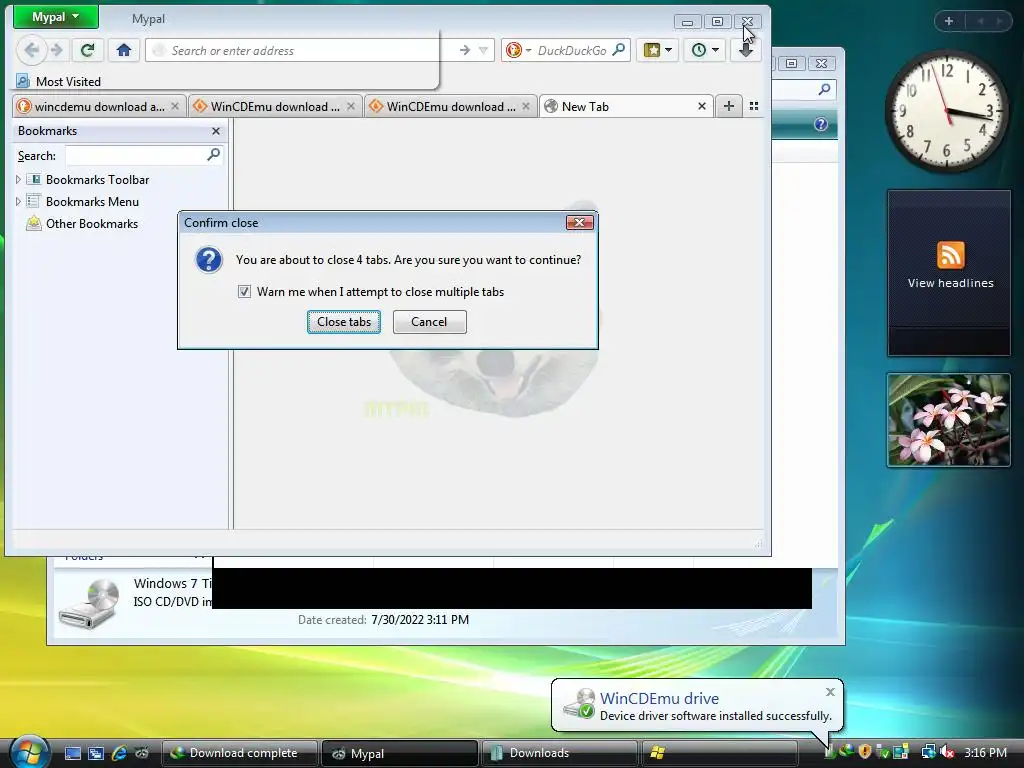
Task: Click the flower slideshow gadget photo
Action: (x=949, y=420)
